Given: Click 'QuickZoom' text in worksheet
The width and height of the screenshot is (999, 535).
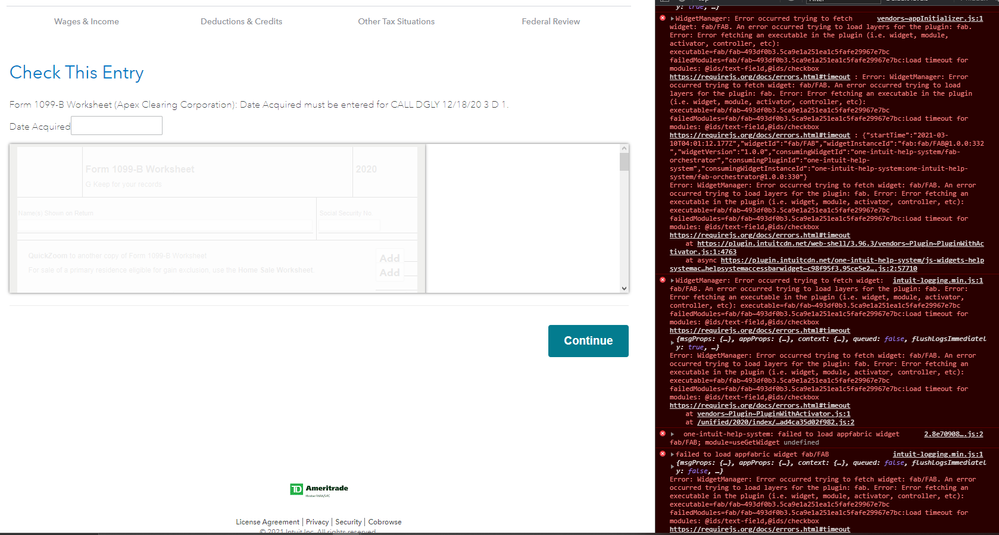Looking at the screenshot, I should click(48, 255).
